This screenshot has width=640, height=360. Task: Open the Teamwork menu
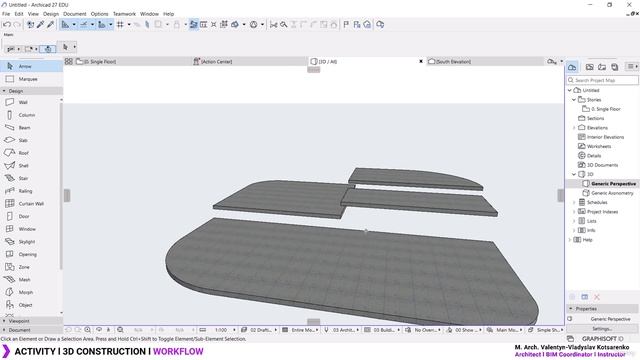(x=124, y=14)
